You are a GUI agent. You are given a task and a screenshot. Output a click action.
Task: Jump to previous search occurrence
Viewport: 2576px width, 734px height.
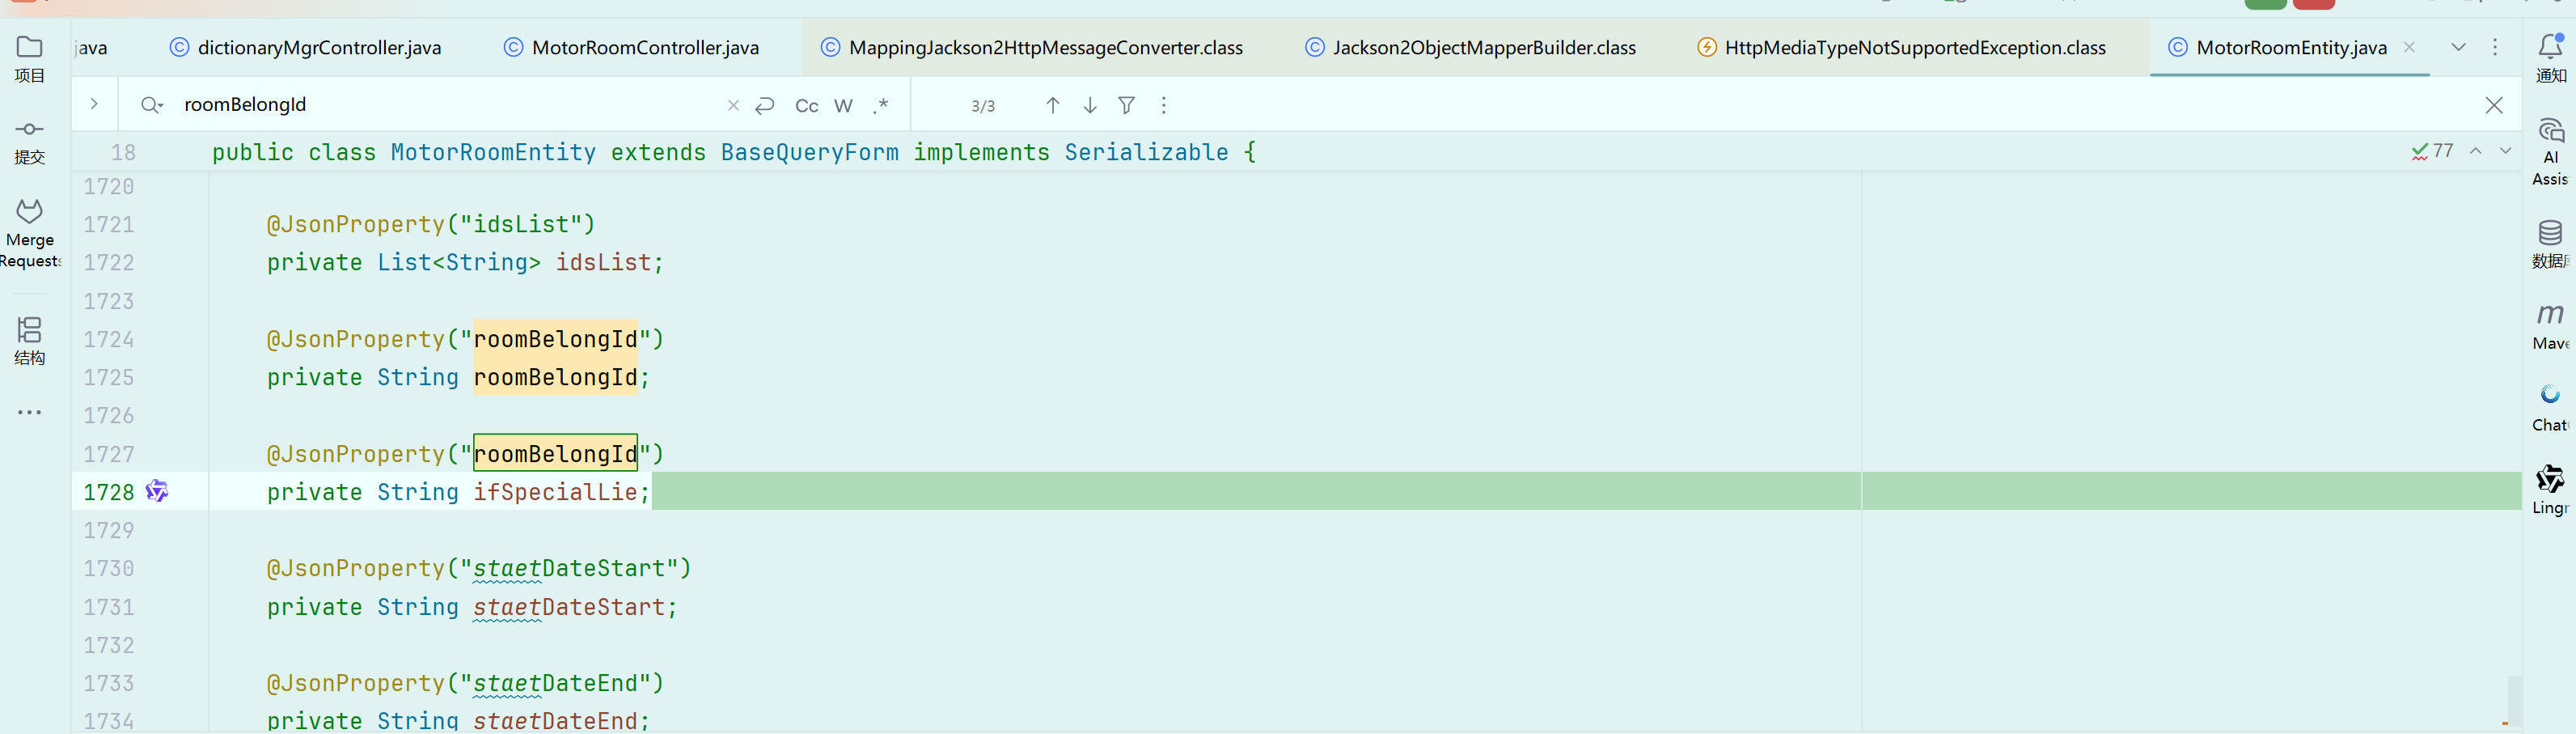[x=1053, y=105]
